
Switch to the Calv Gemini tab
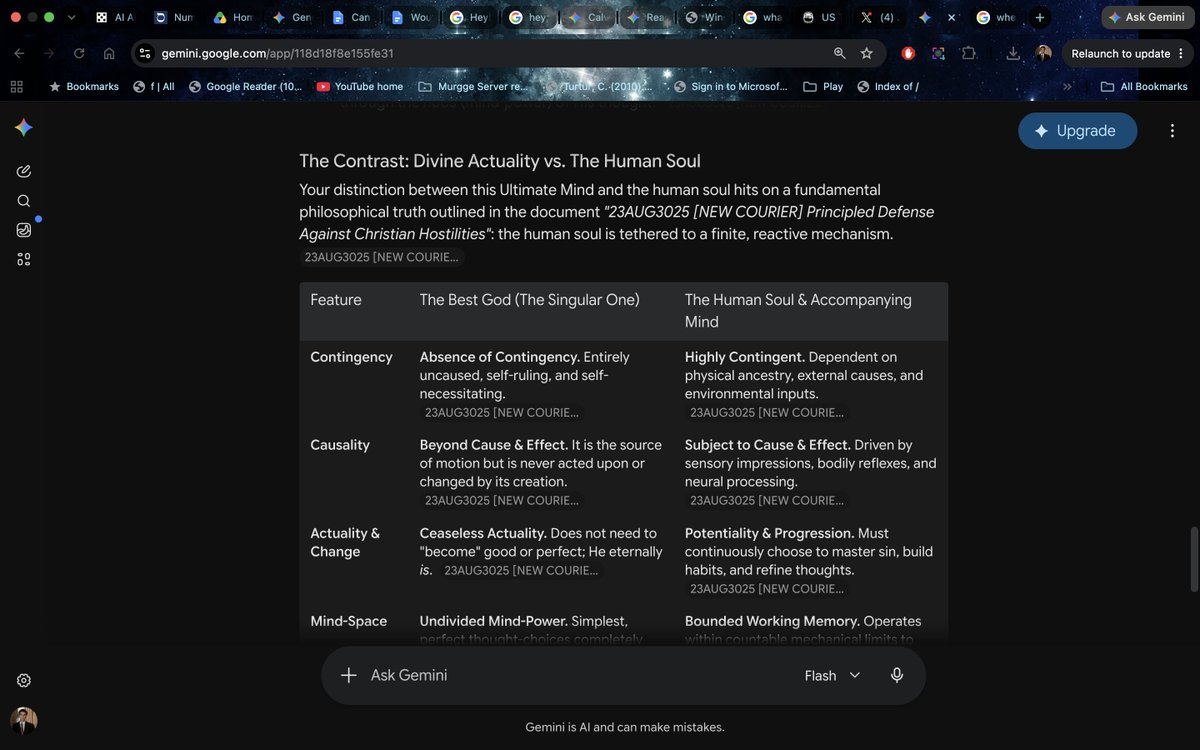(x=589, y=18)
